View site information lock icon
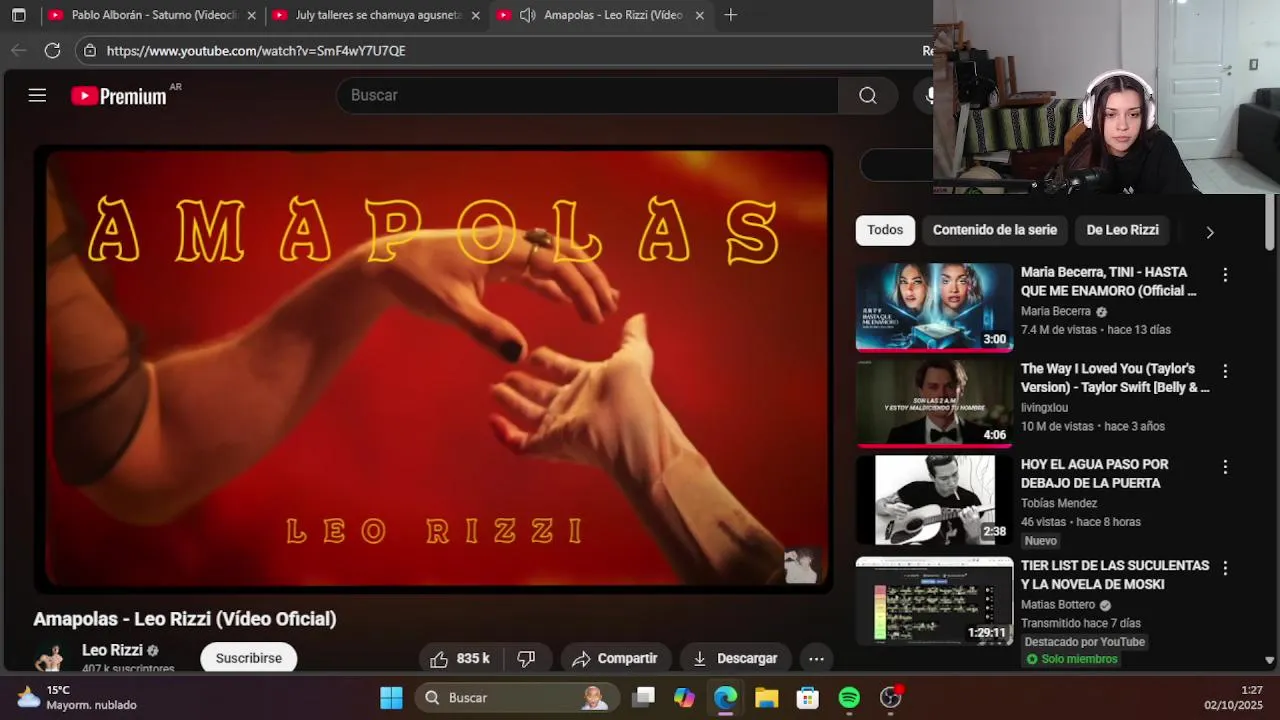 tap(90, 50)
